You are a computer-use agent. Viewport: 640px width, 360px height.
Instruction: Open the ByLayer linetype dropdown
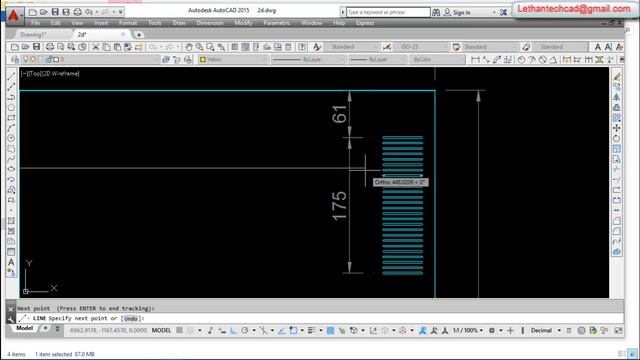pos(308,60)
